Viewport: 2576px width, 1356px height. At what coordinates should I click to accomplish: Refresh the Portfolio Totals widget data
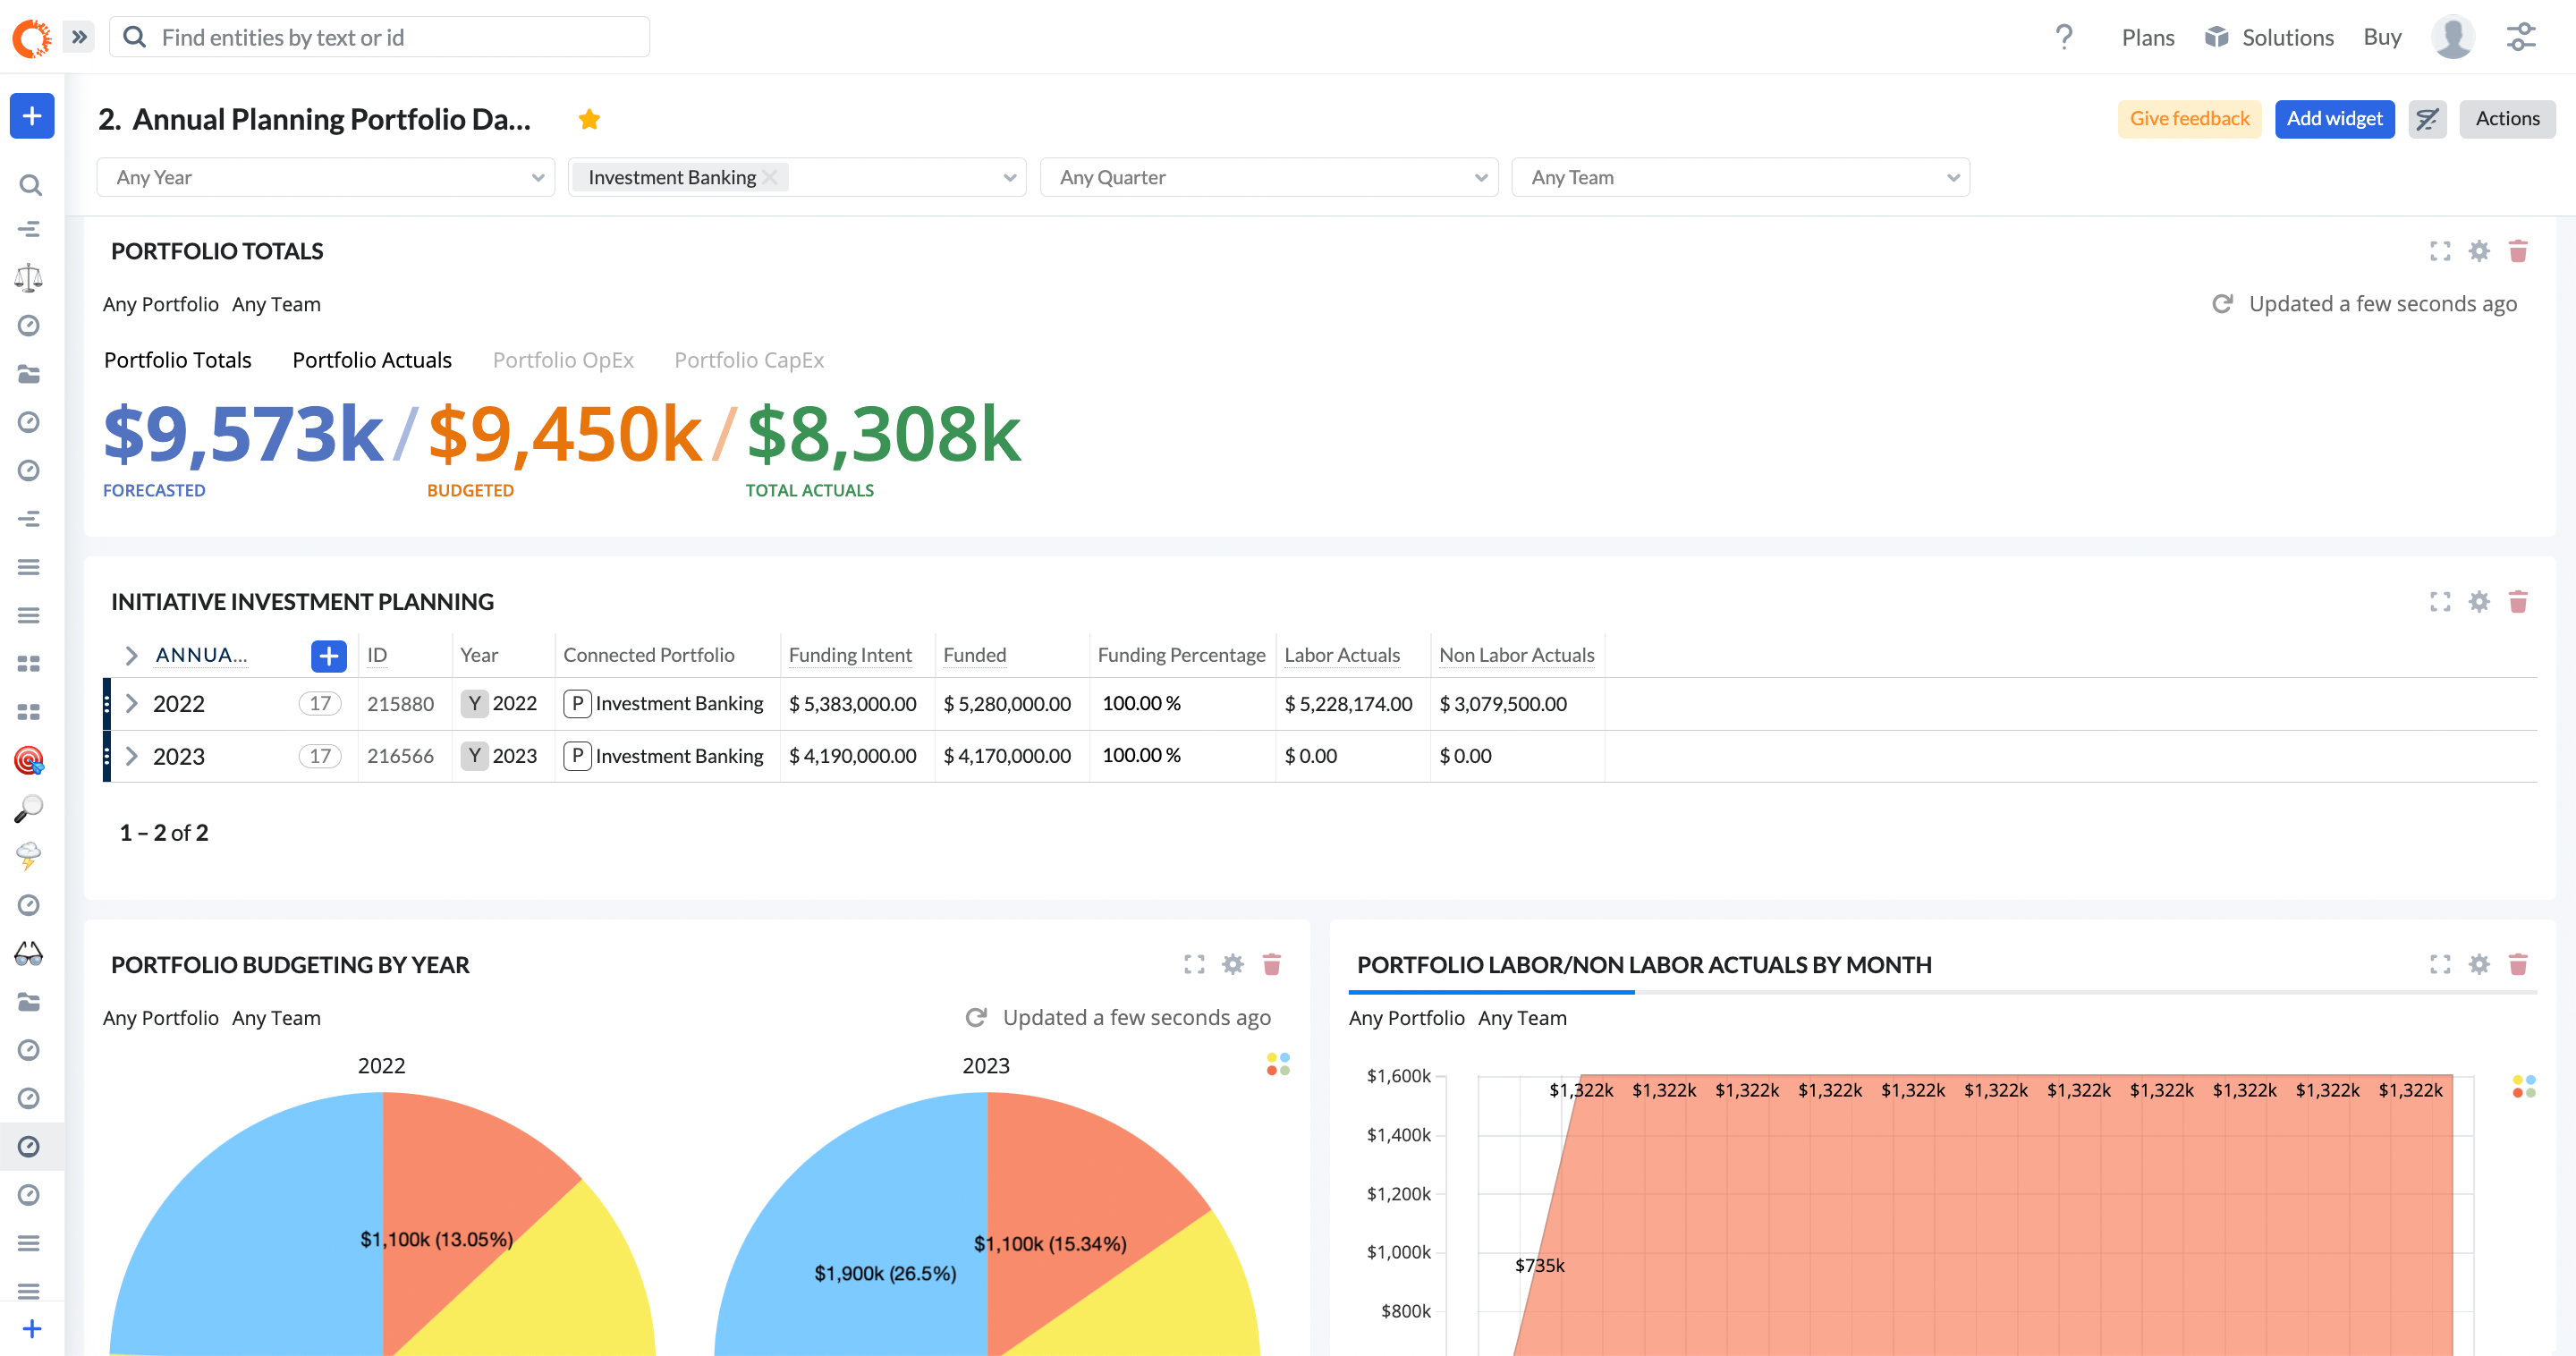coord(2222,303)
